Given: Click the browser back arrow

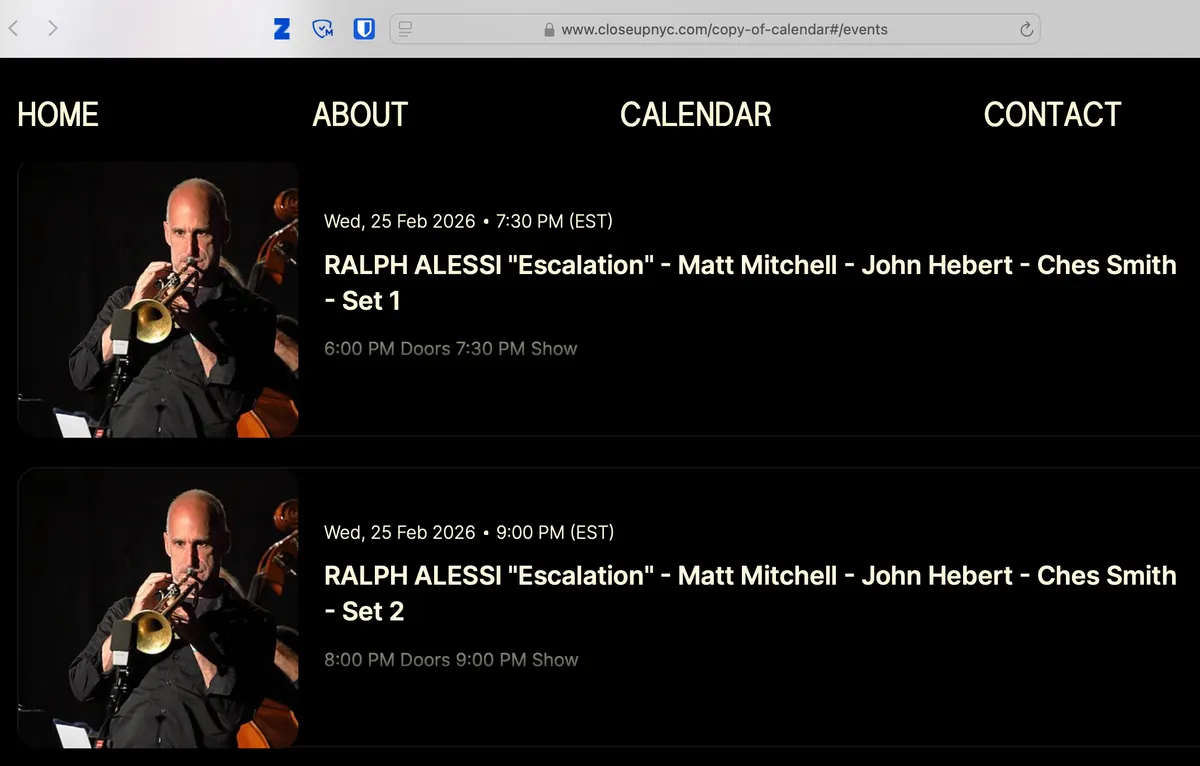Looking at the screenshot, I should pyautogui.click(x=13, y=28).
